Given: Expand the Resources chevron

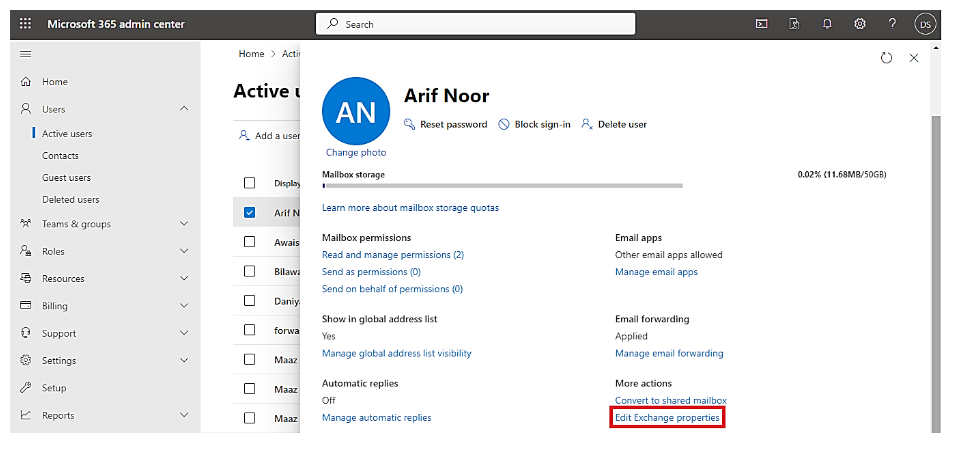Looking at the screenshot, I should tap(184, 278).
